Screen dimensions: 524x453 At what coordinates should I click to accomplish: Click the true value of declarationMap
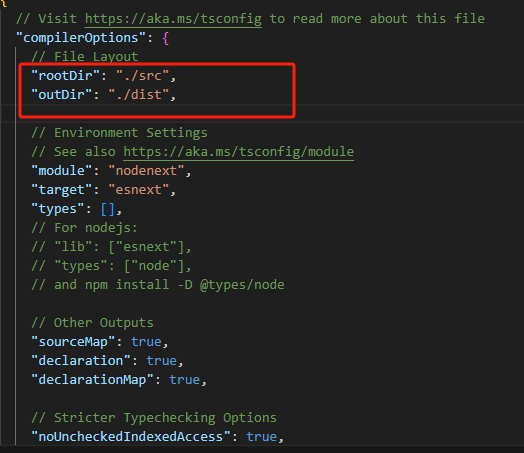tap(184, 380)
